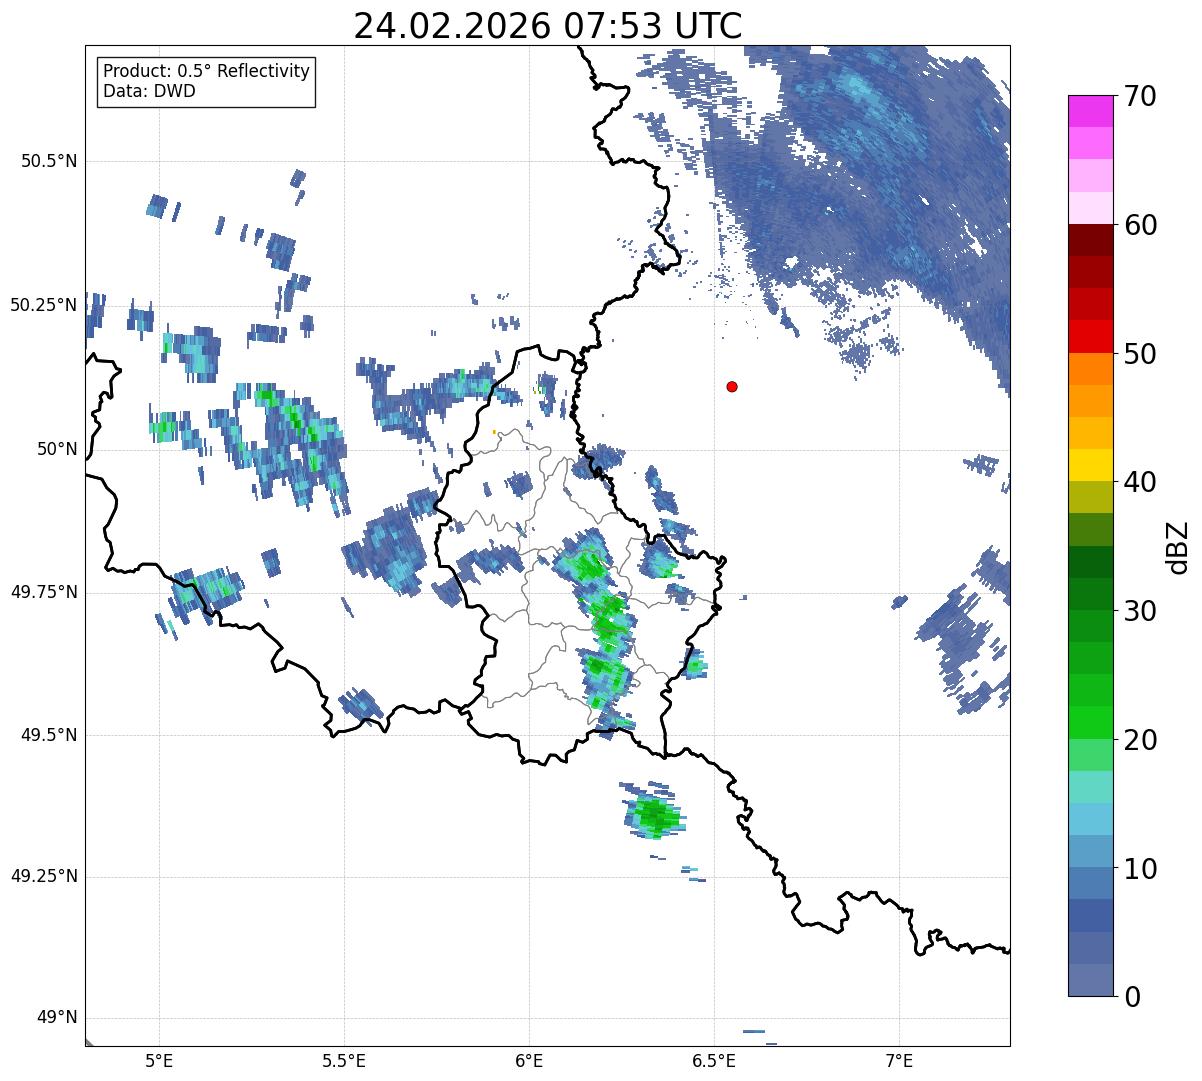Pick the bright green colorbar swatch at 20
The width and height of the screenshot is (1202, 1081).
coord(1090,722)
